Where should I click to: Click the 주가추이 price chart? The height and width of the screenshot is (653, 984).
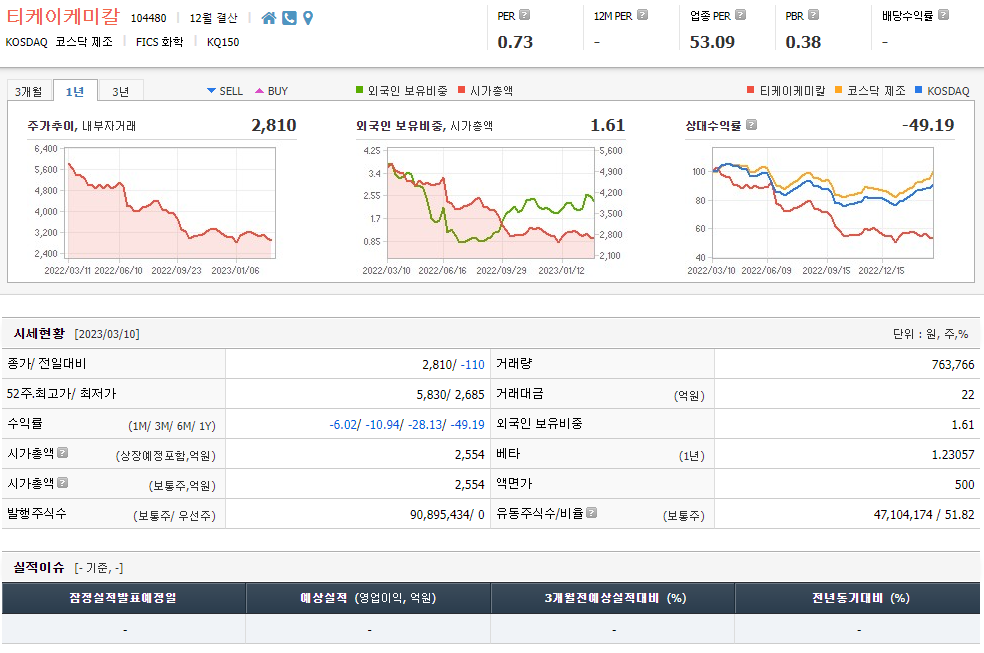pos(170,203)
